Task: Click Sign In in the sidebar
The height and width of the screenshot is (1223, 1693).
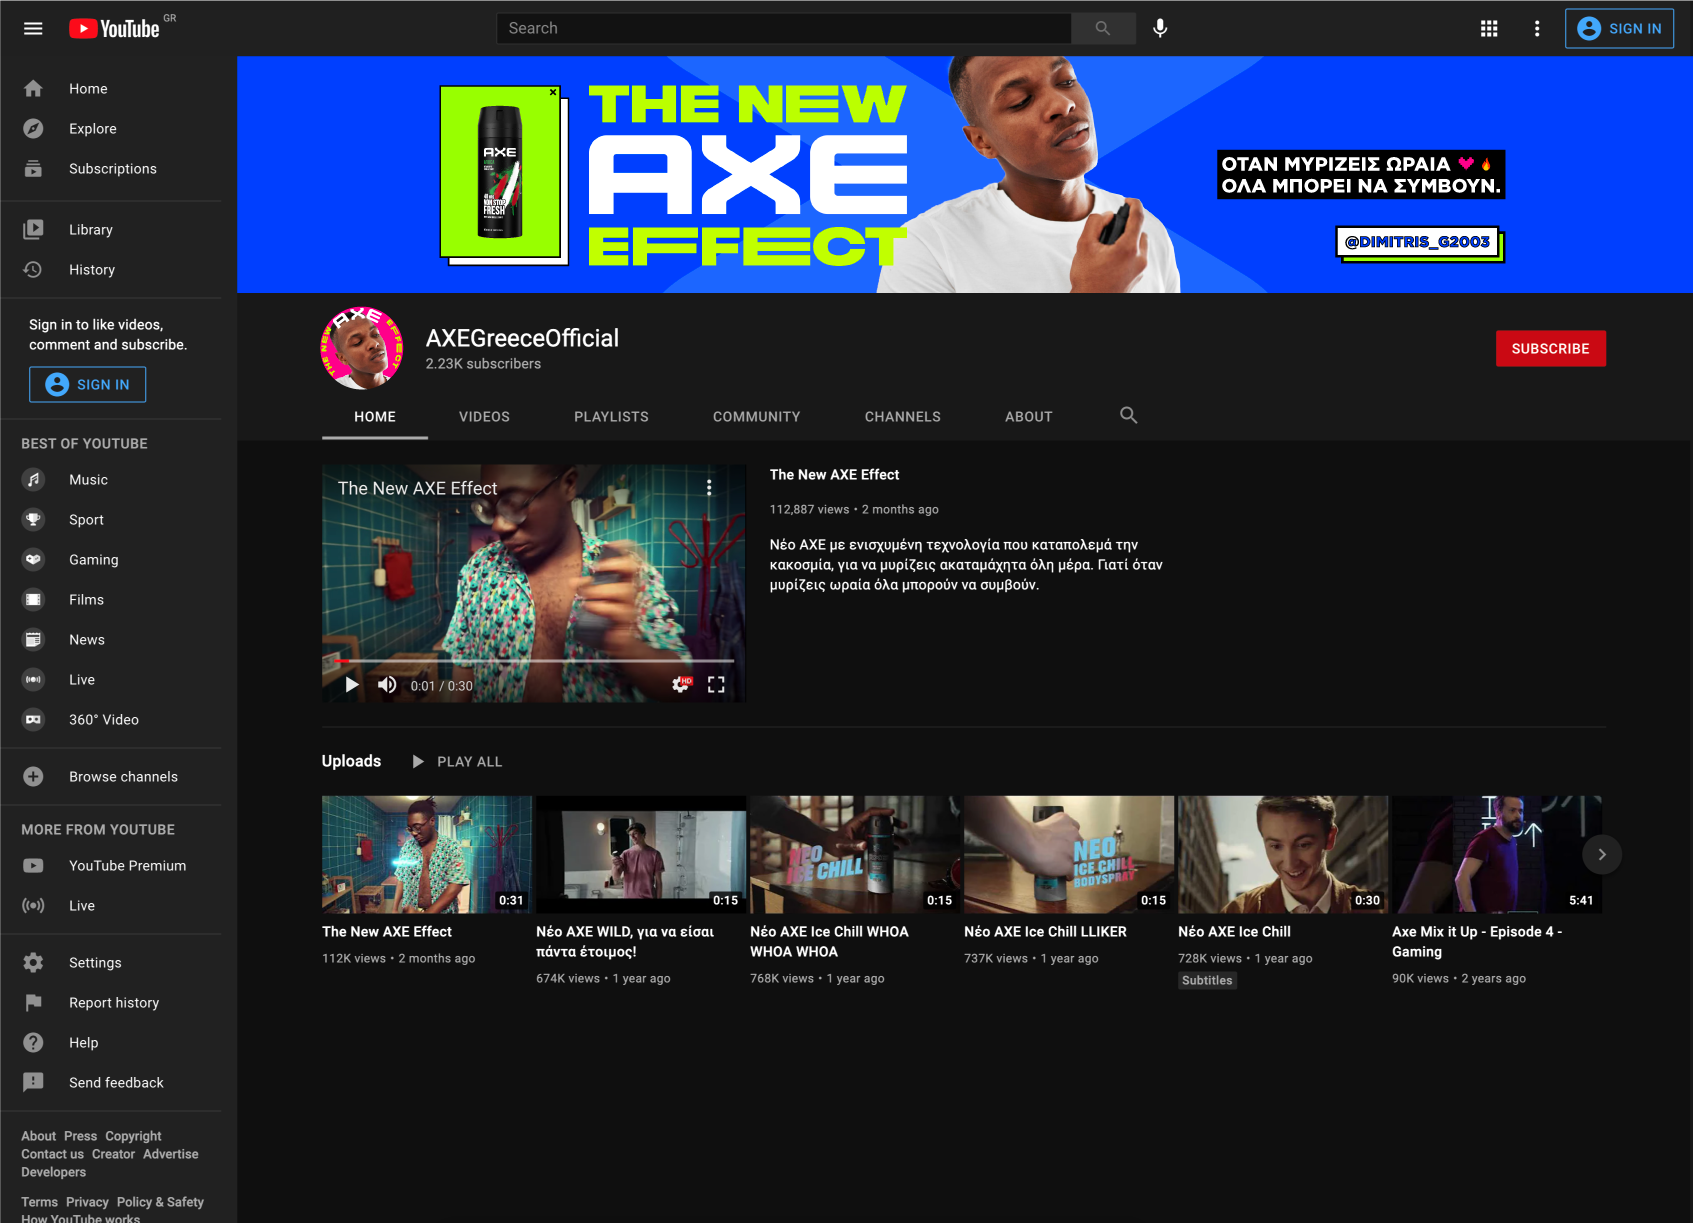Action: (87, 384)
